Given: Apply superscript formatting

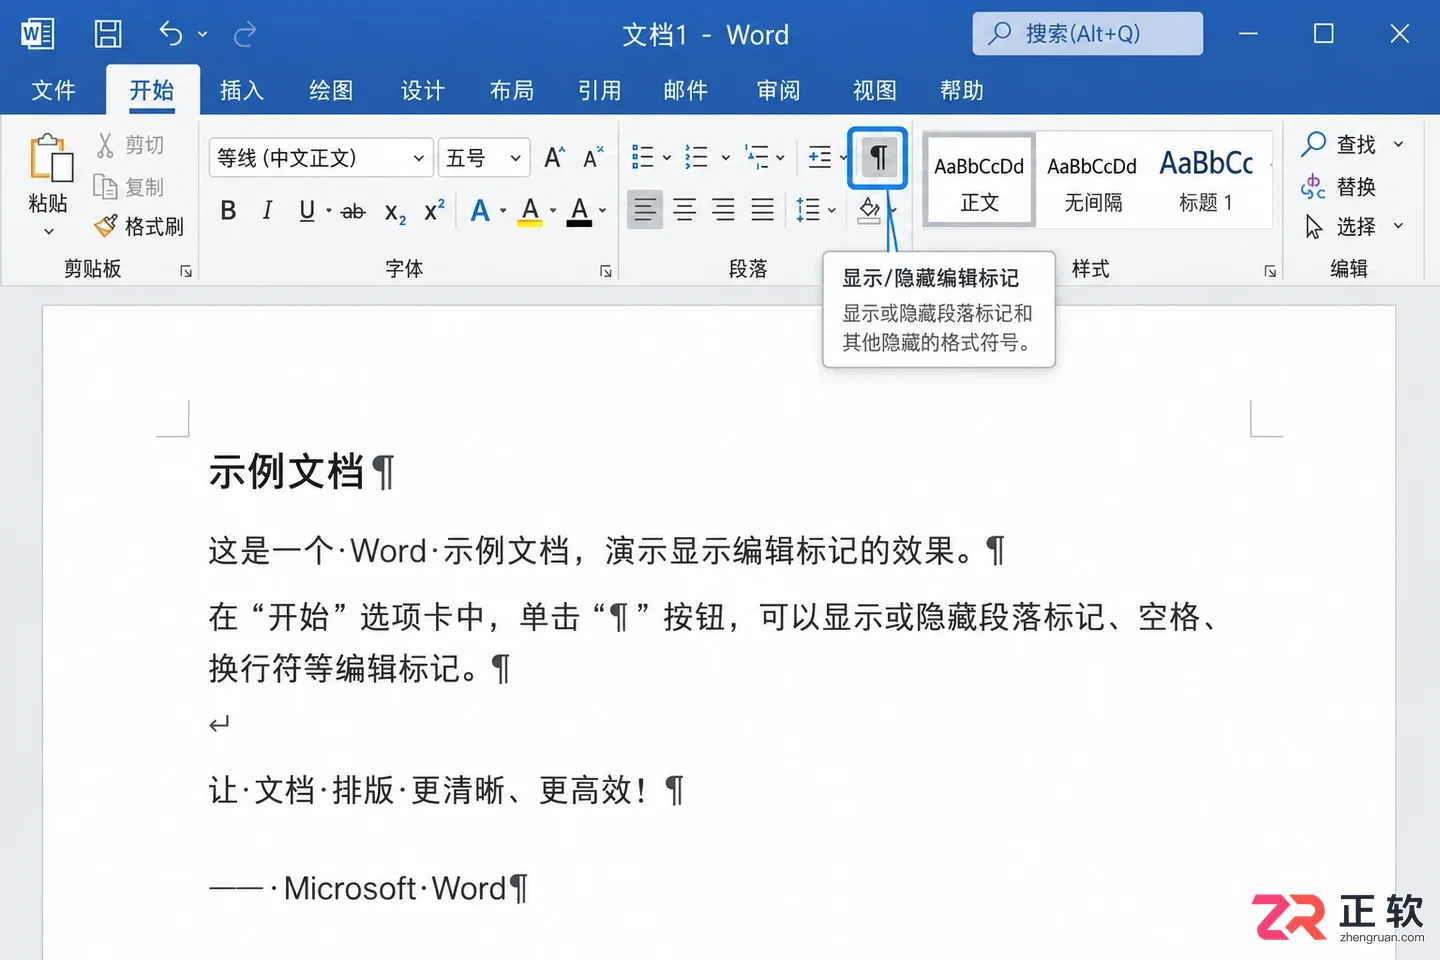Looking at the screenshot, I should tap(434, 210).
